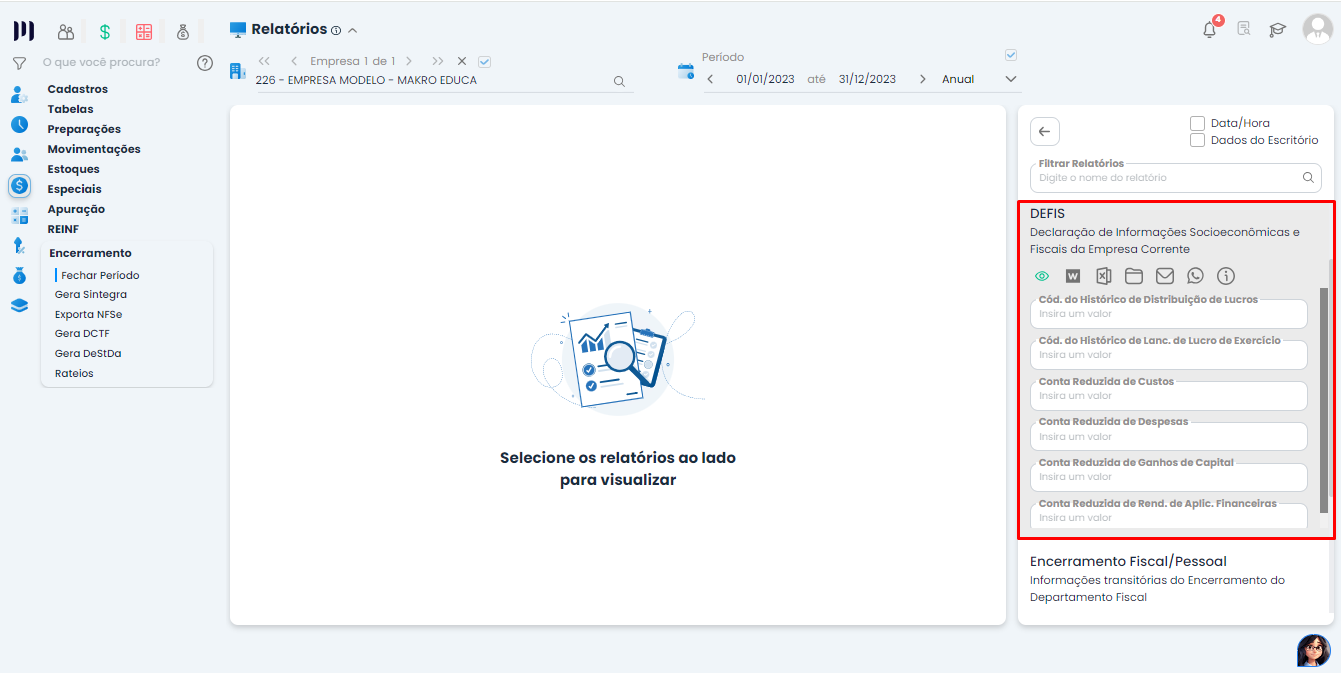Screen dimensions: 1341x673
Task: Click the back arrow button in reports panel
Action: click(x=1044, y=132)
